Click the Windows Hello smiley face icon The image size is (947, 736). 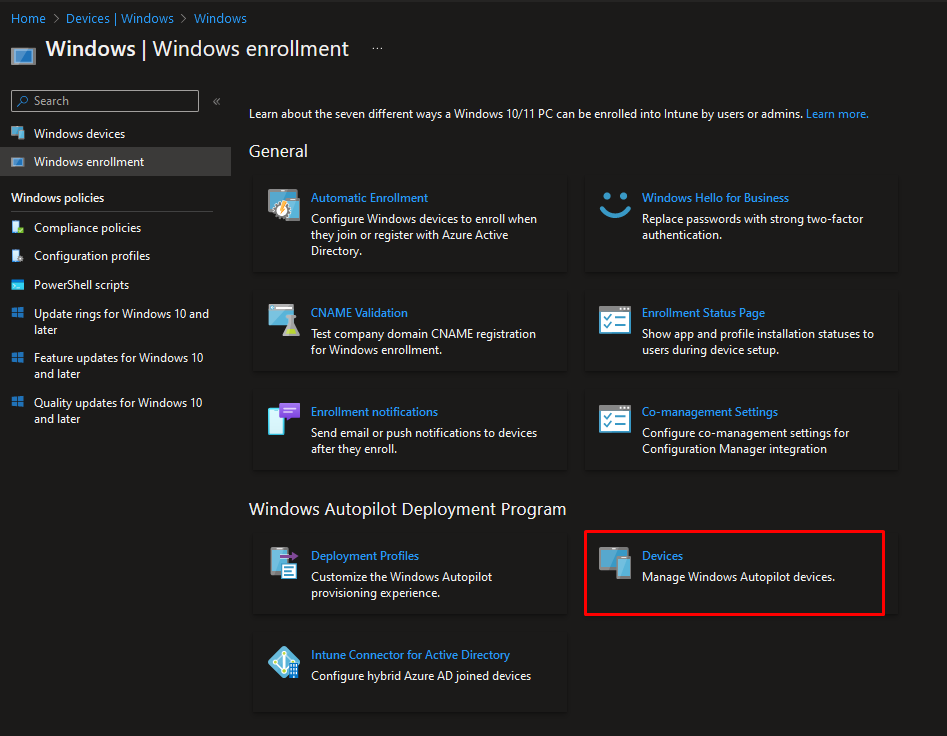[x=615, y=205]
